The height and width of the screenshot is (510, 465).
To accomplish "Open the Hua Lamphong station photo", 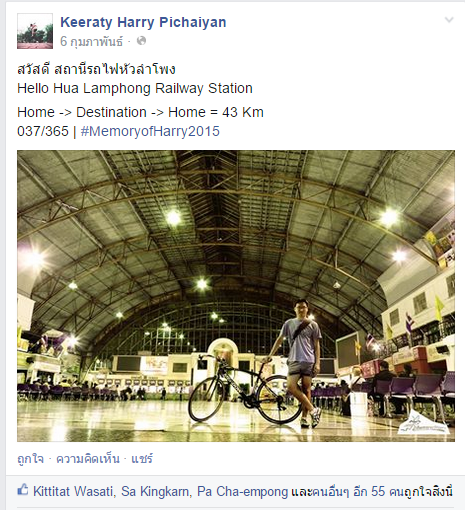I will (236, 296).
